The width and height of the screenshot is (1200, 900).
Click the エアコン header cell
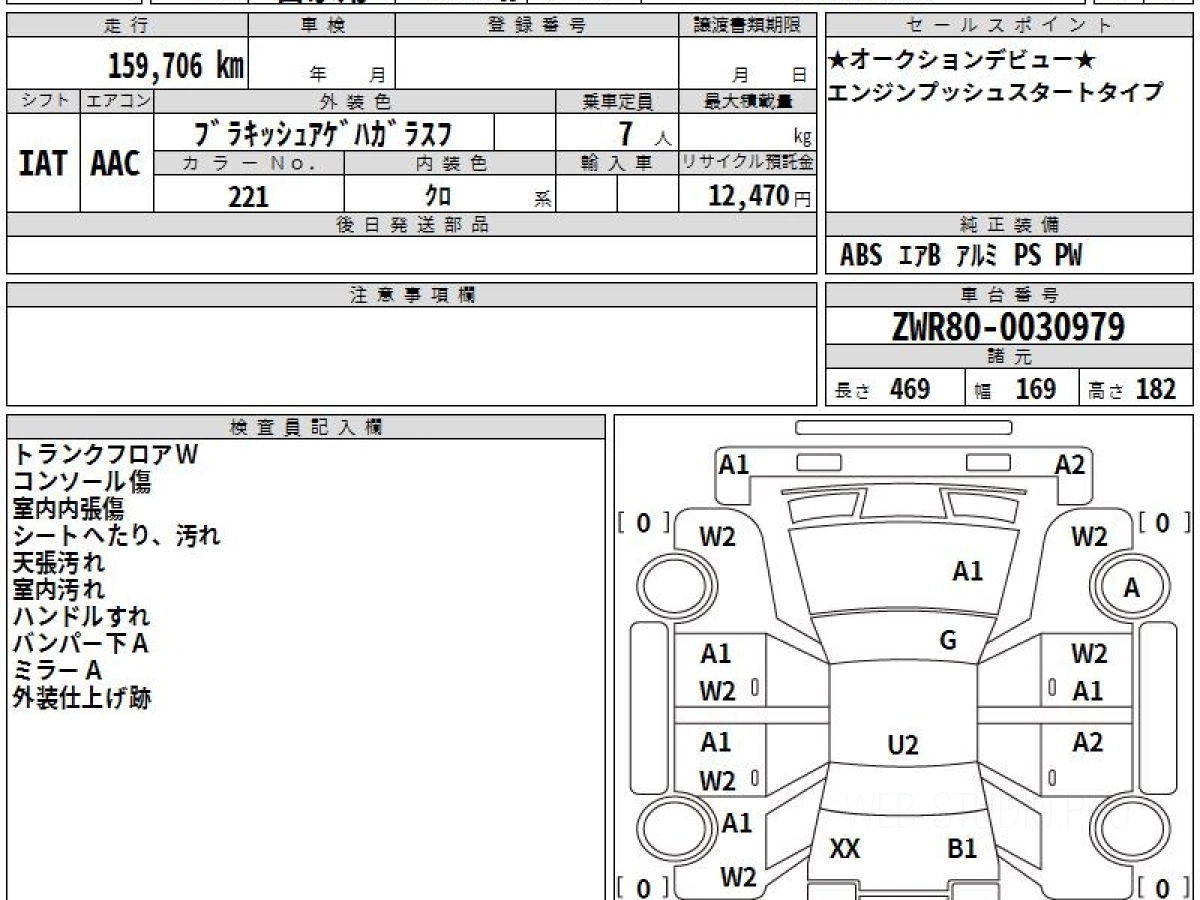click(x=117, y=101)
